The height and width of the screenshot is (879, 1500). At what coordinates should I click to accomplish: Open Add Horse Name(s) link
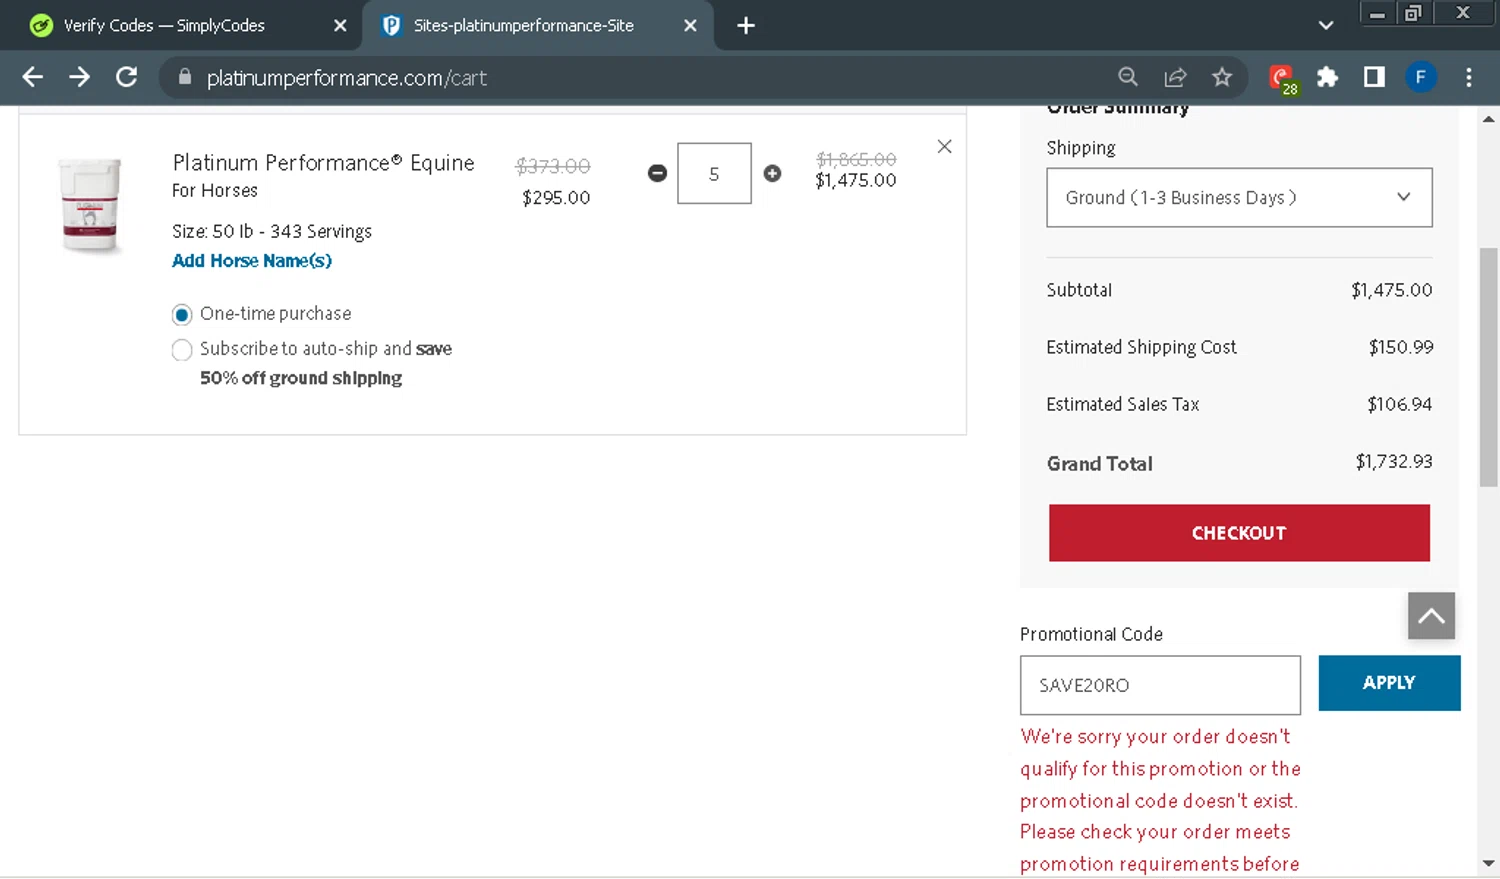[x=252, y=261]
